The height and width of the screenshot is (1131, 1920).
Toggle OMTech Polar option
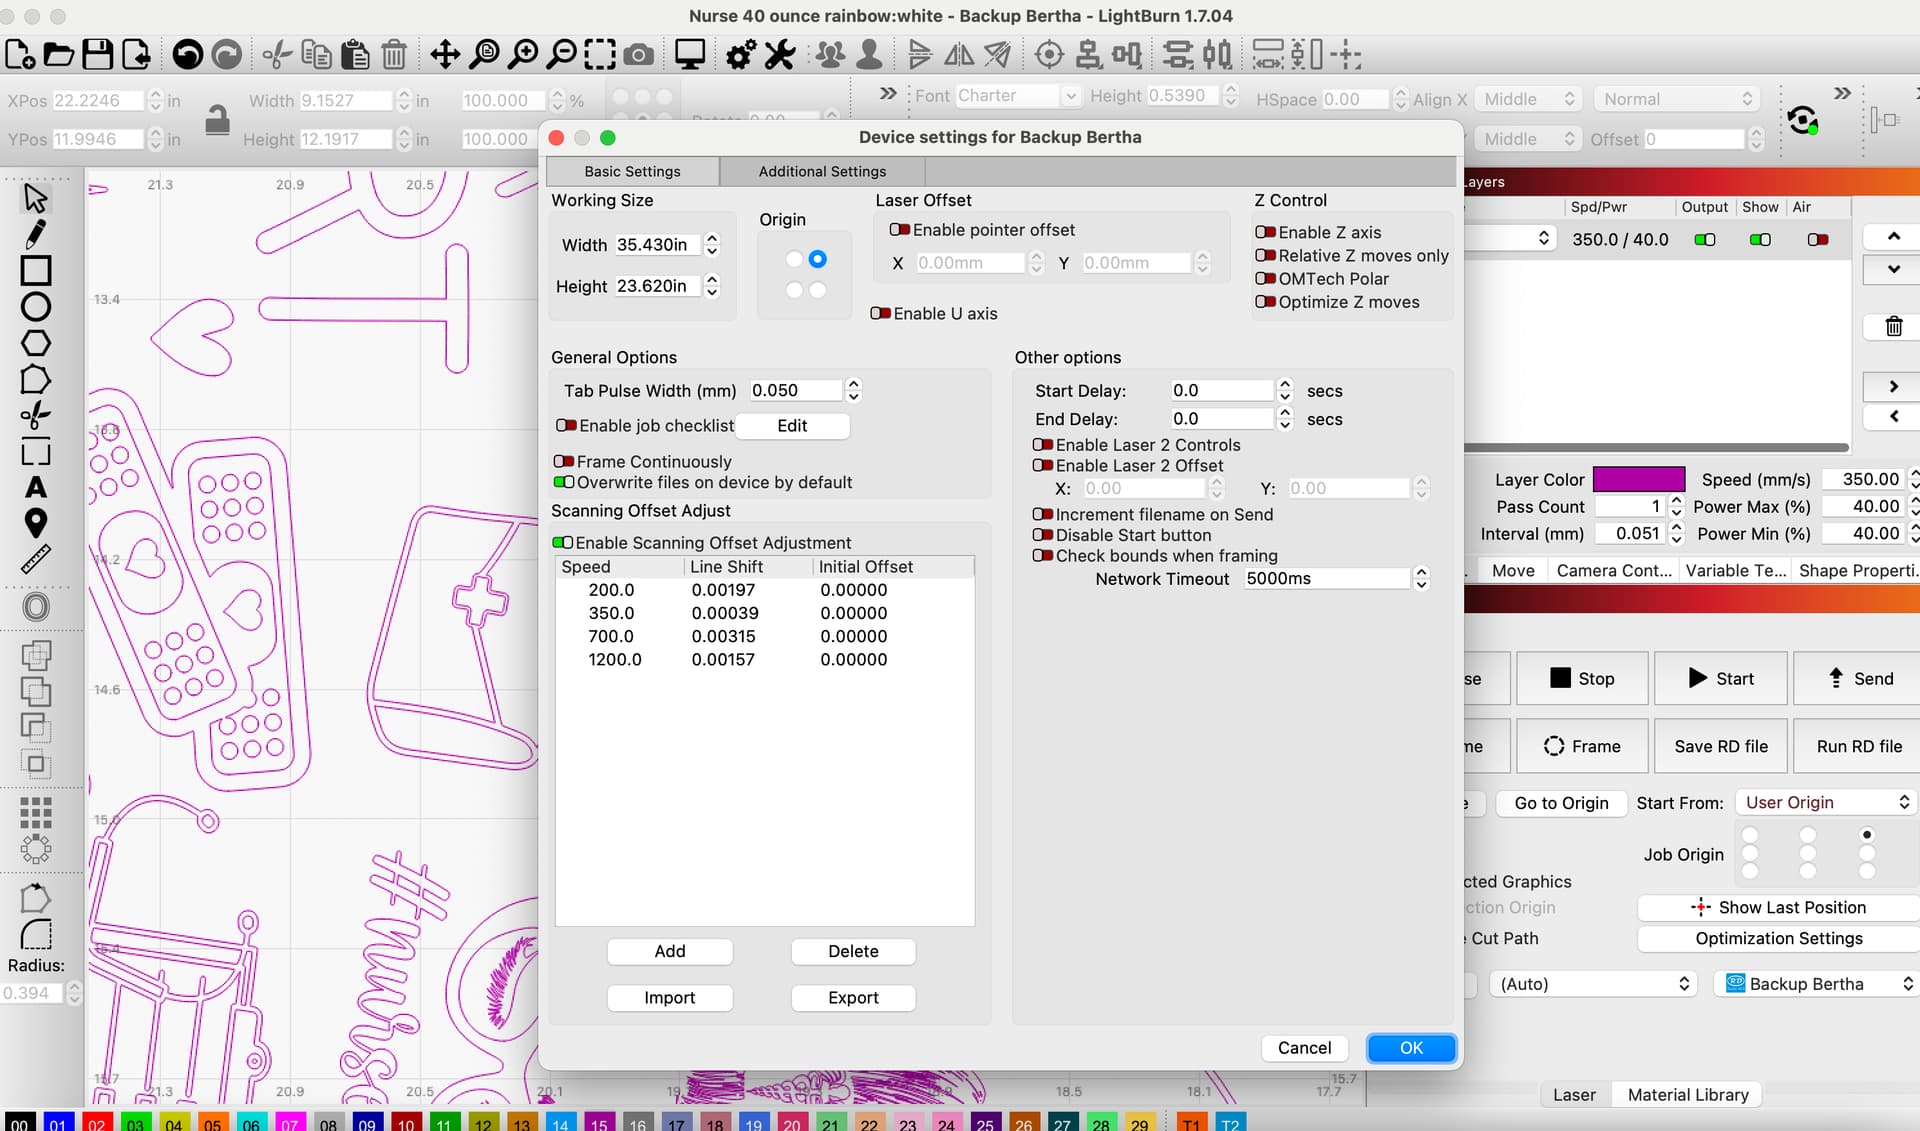pyautogui.click(x=1265, y=278)
